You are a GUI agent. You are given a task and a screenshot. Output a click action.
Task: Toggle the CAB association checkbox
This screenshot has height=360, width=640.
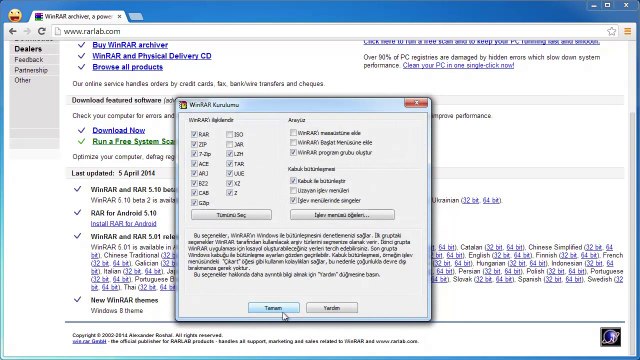click(194, 193)
